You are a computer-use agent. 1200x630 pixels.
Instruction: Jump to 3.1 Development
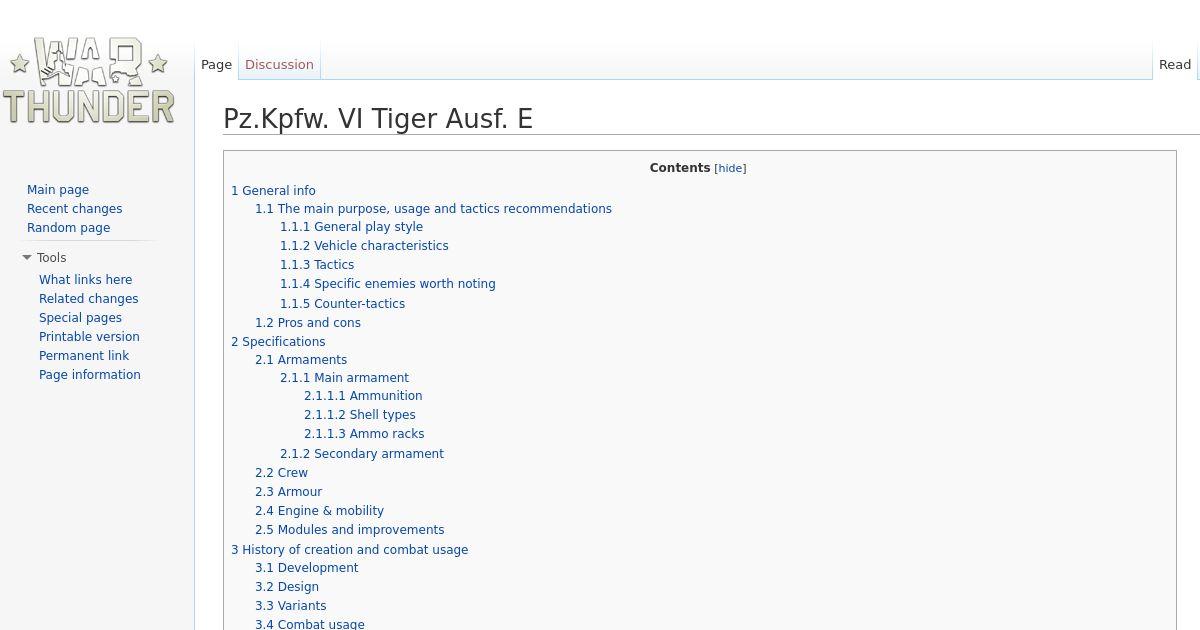click(x=306, y=568)
